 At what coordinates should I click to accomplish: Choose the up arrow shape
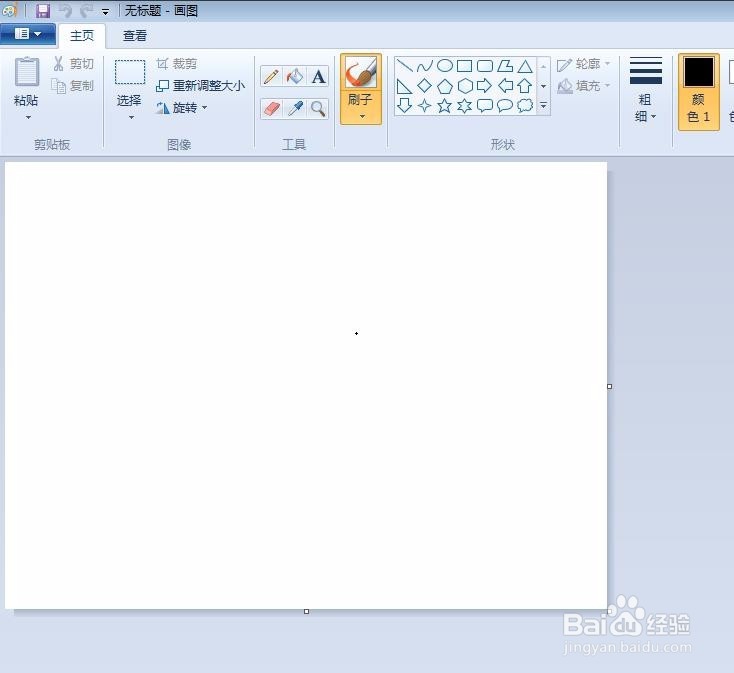click(x=525, y=86)
